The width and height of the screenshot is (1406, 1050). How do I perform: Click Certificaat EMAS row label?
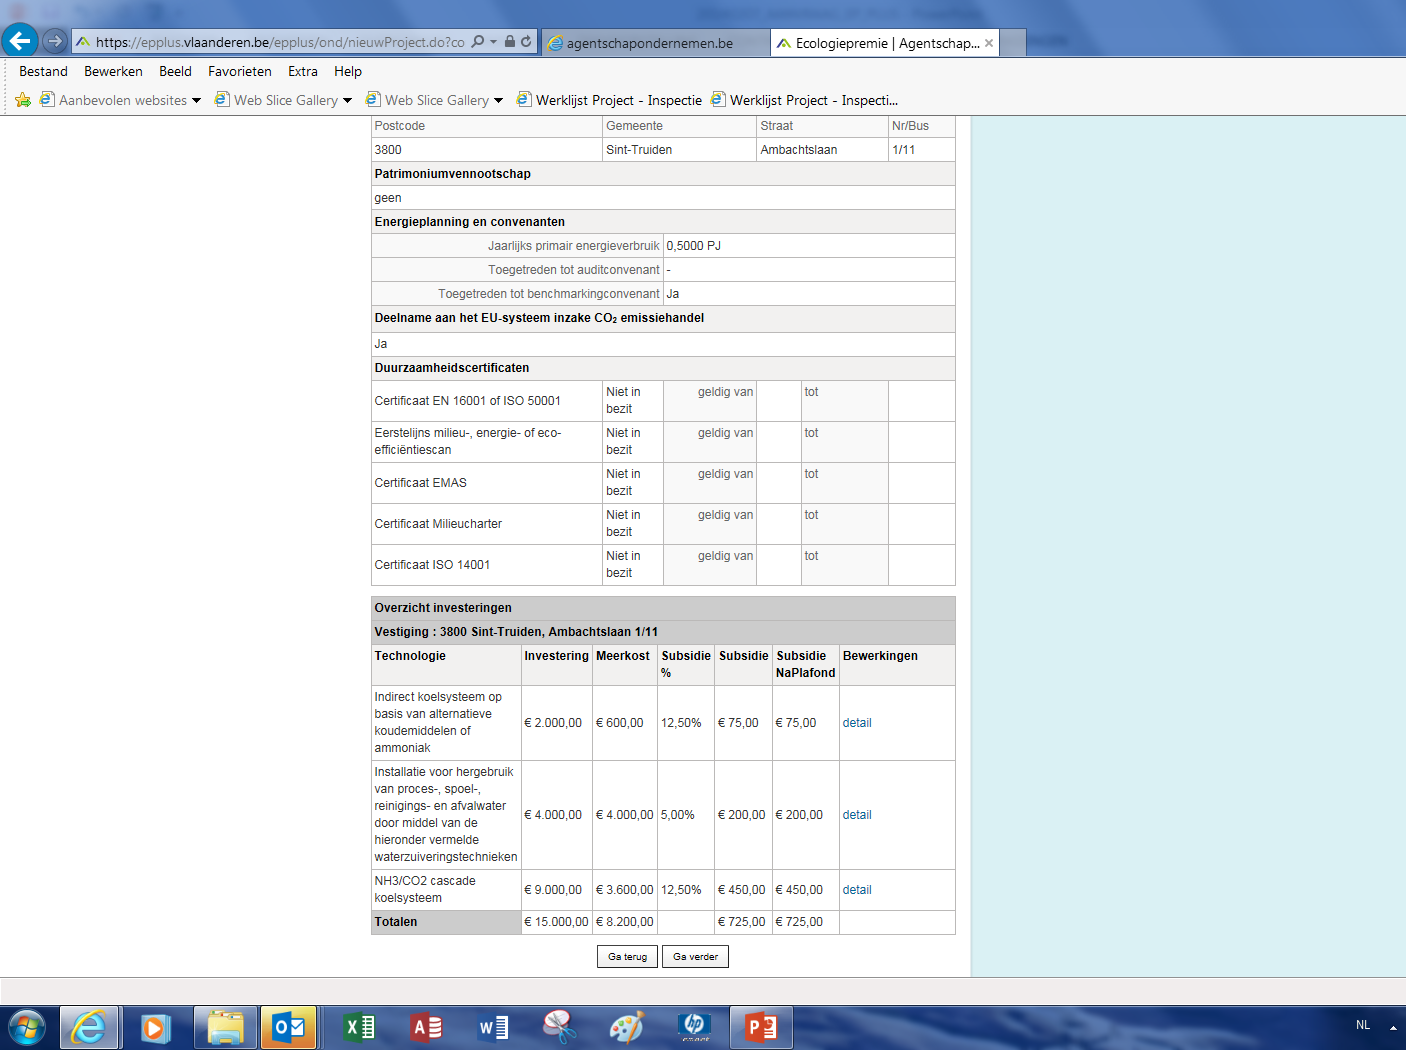(420, 483)
